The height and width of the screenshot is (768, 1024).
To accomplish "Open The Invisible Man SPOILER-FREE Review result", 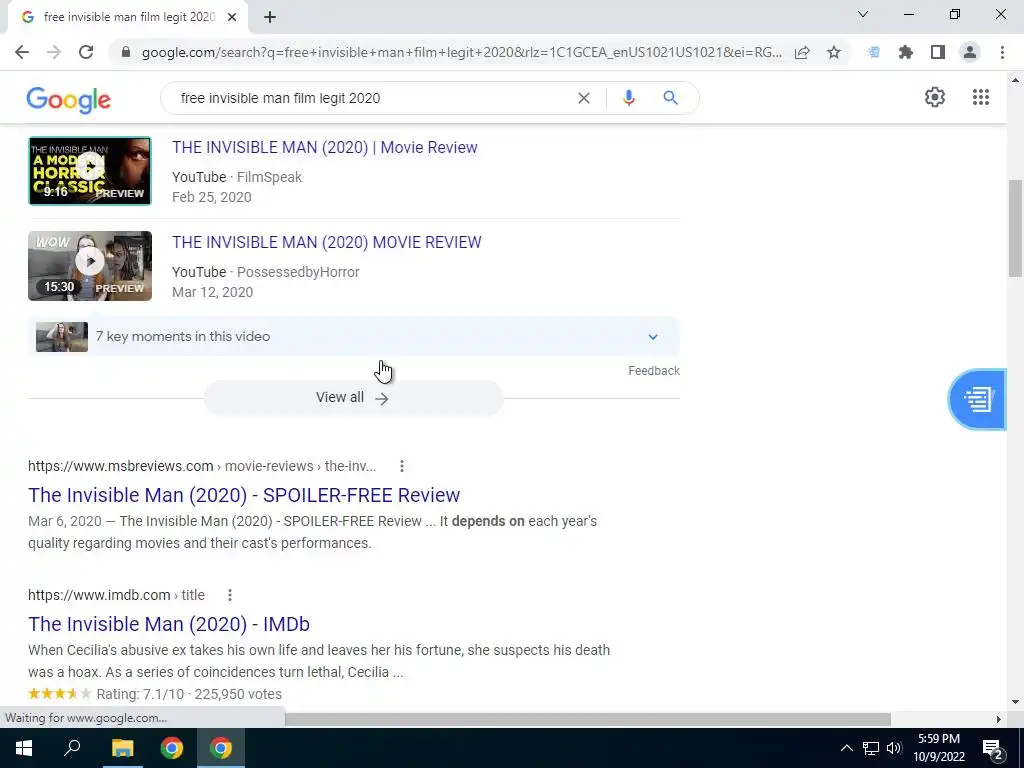I will pos(244,495).
